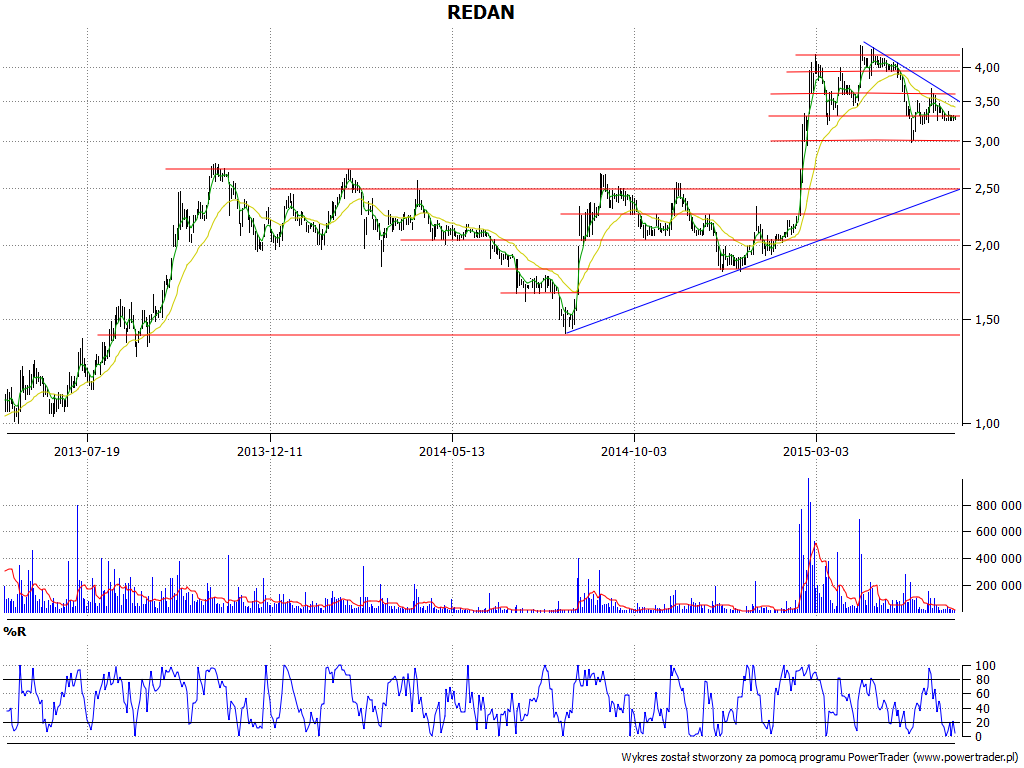Click the 200 000 volume axis label

pos(999,586)
